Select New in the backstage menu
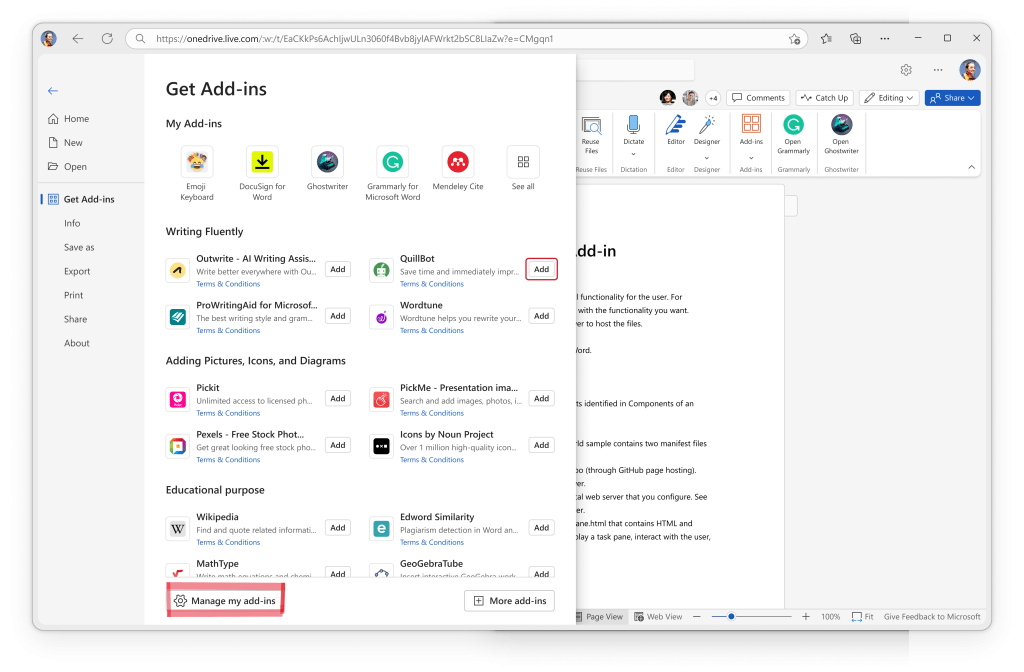The image size is (1024, 672). click(66, 143)
